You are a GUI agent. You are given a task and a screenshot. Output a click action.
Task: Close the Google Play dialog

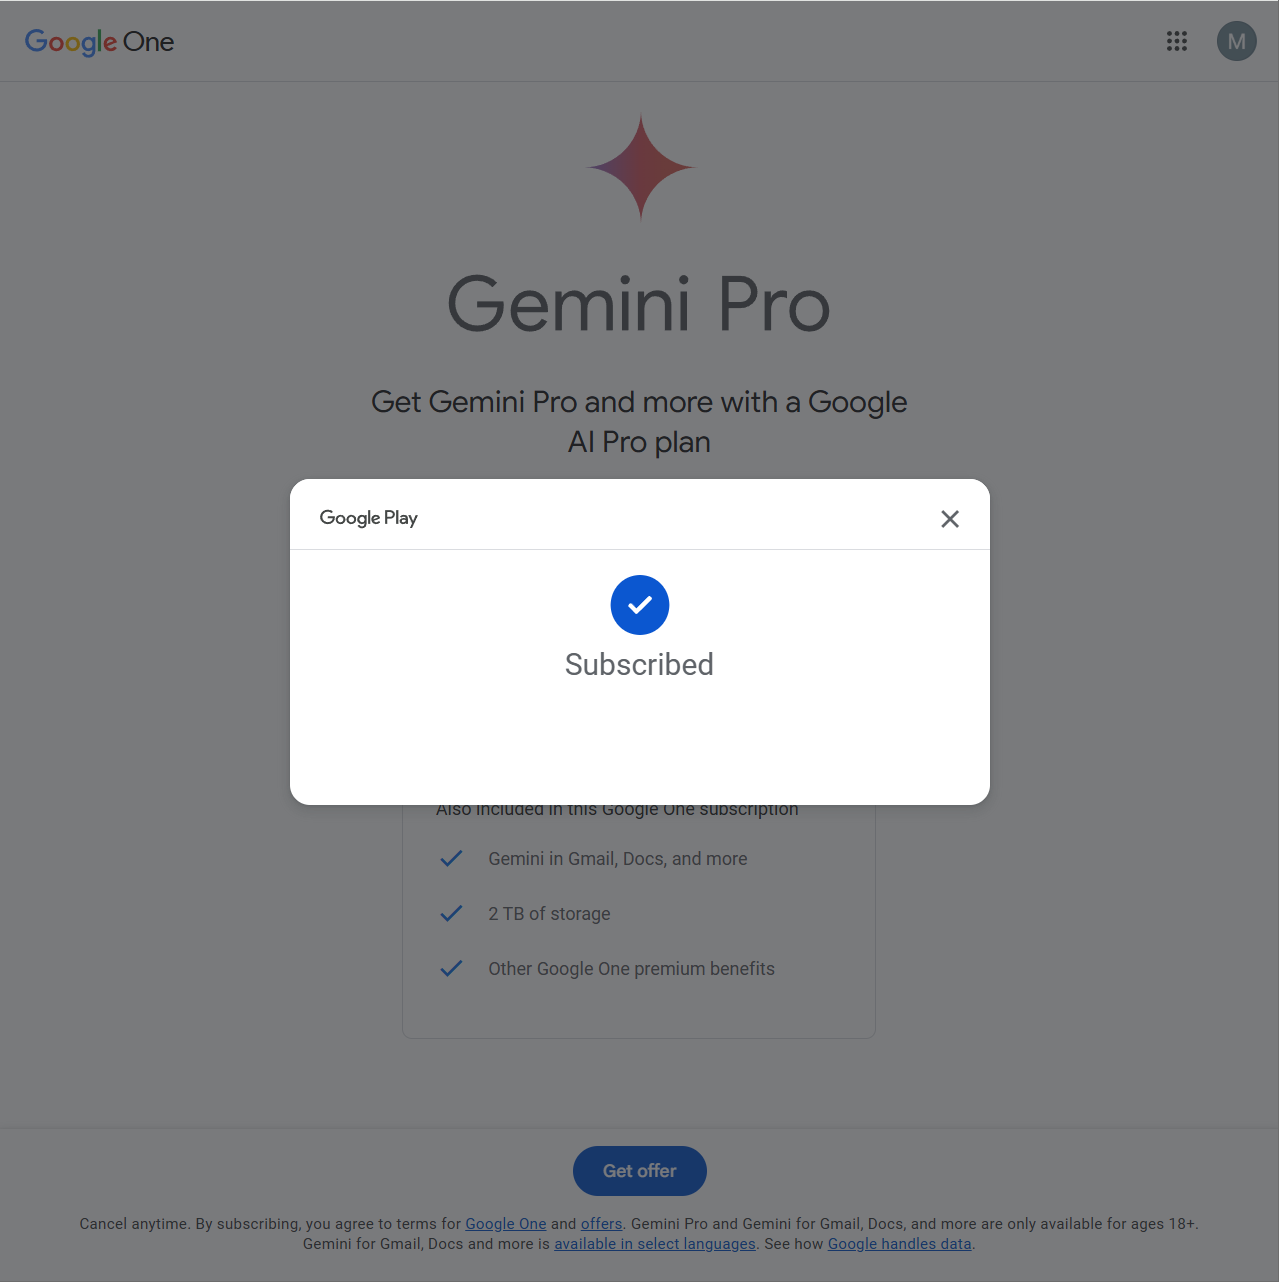point(950,518)
